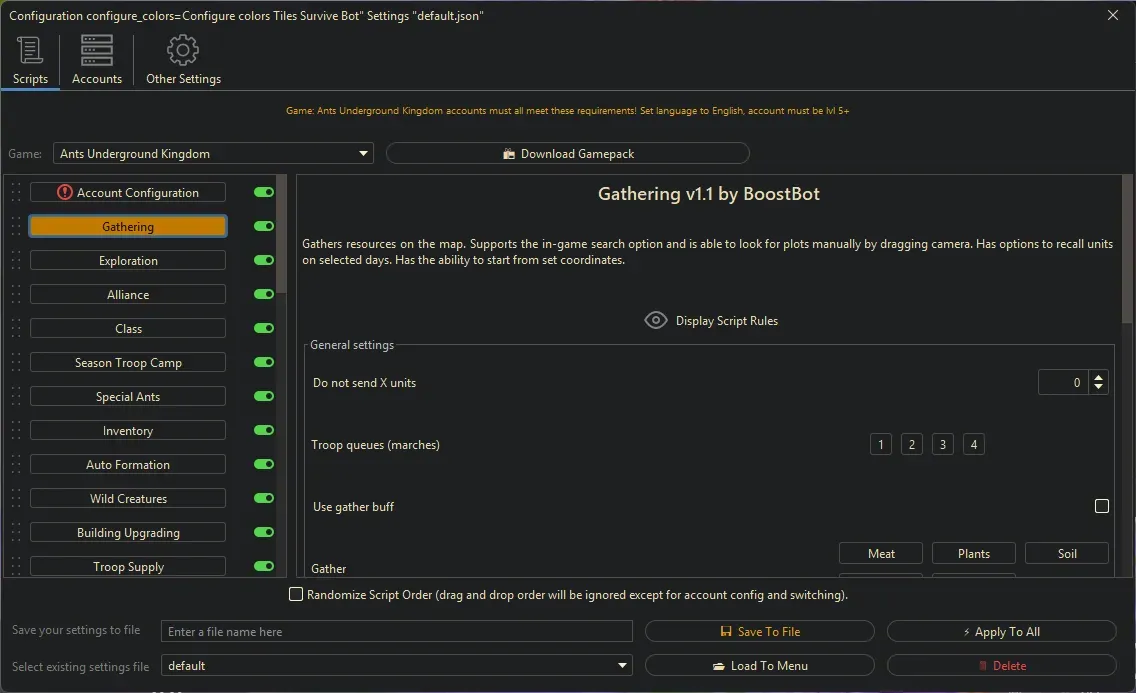The image size is (1136, 693).
Task: Click the drag handle beside Gathering script
Action: pyautogui.click(x=15, y=227)
